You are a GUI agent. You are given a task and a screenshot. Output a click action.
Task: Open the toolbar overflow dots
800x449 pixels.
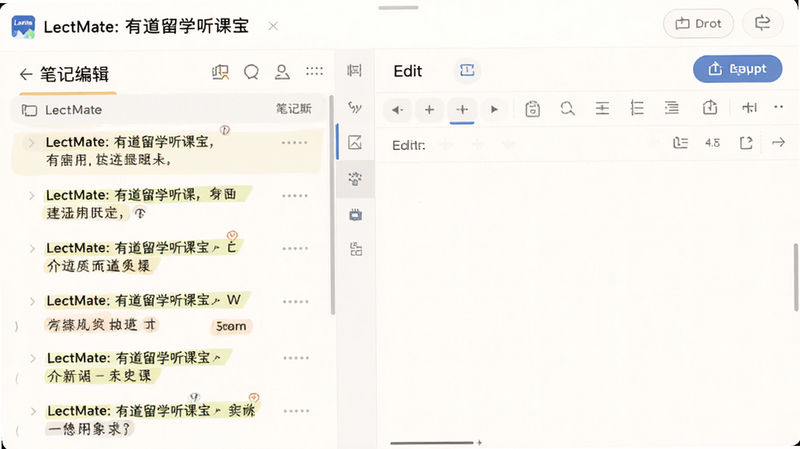(779, 107)
